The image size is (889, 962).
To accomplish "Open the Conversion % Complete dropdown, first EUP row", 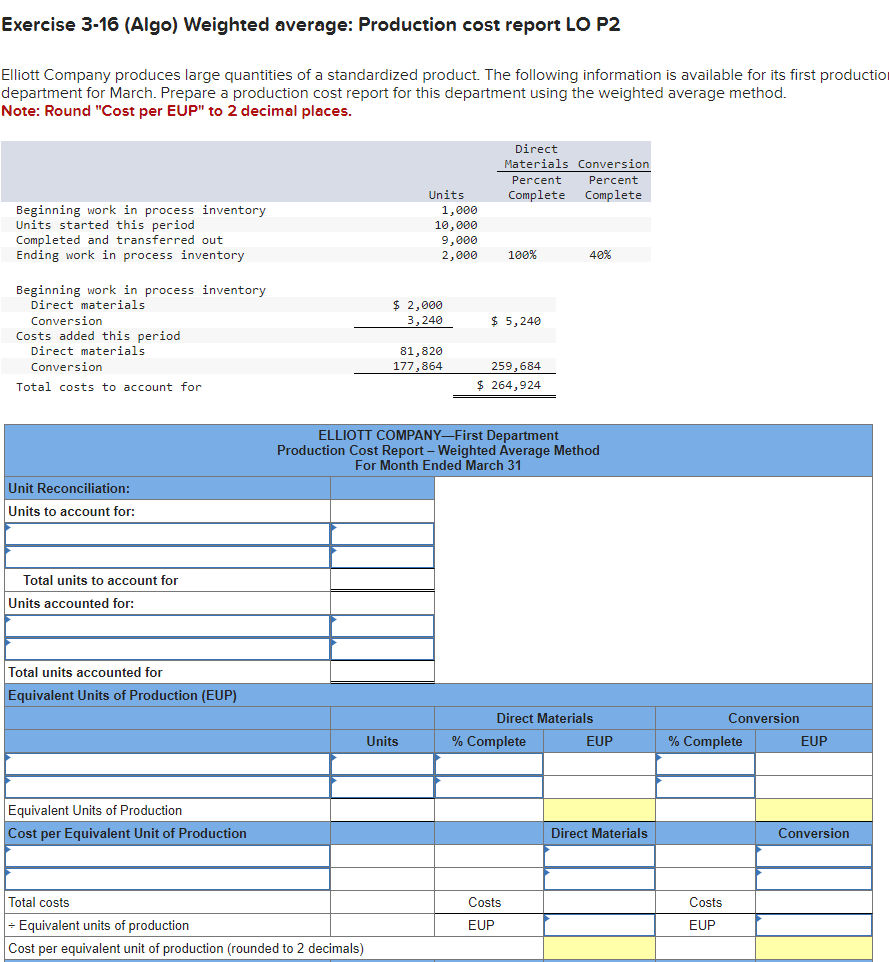I will [x=705, y=763].
